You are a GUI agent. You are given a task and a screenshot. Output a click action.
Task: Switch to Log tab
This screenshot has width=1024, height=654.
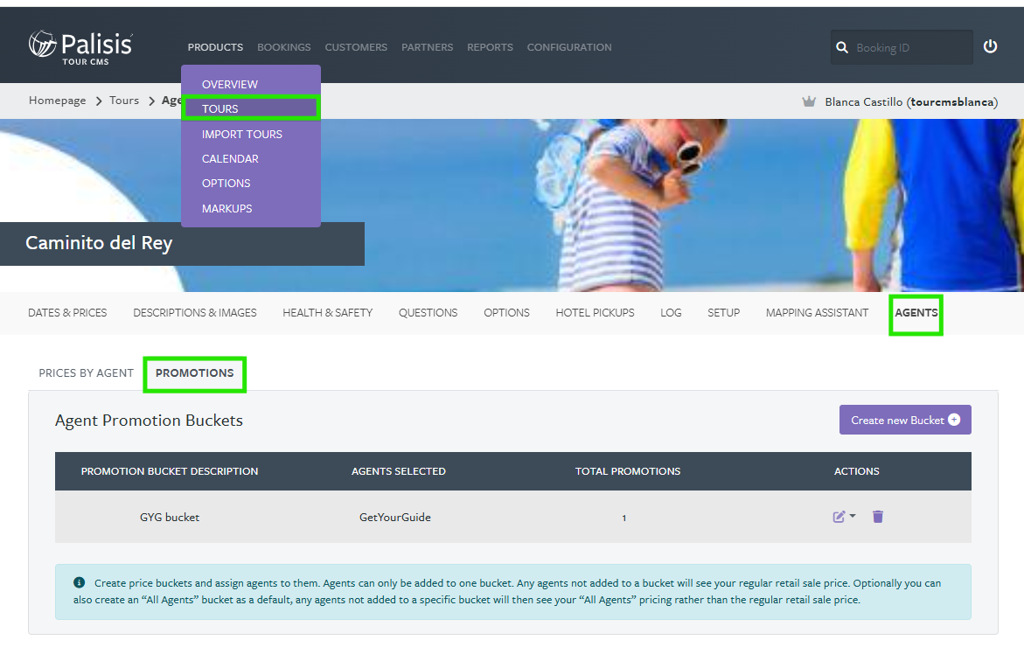point(671,312)
